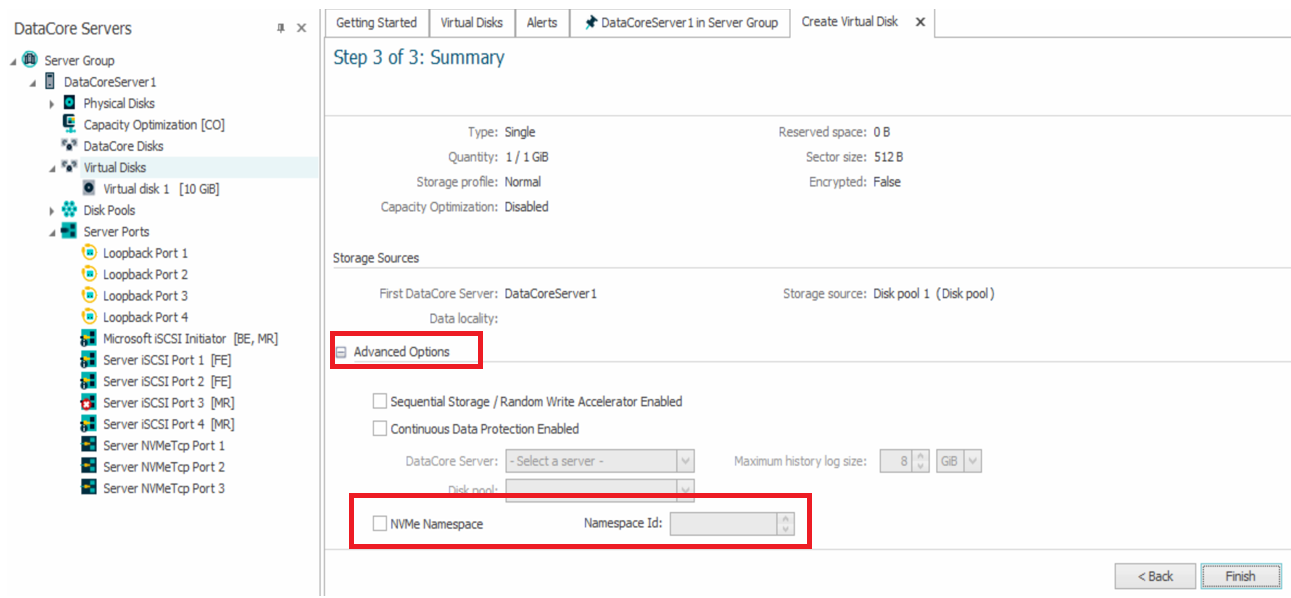Tick Continuous Data Protection Enabled checkbox
The width and height of the screenshot is (1291, 598).
tap(380, 429)
